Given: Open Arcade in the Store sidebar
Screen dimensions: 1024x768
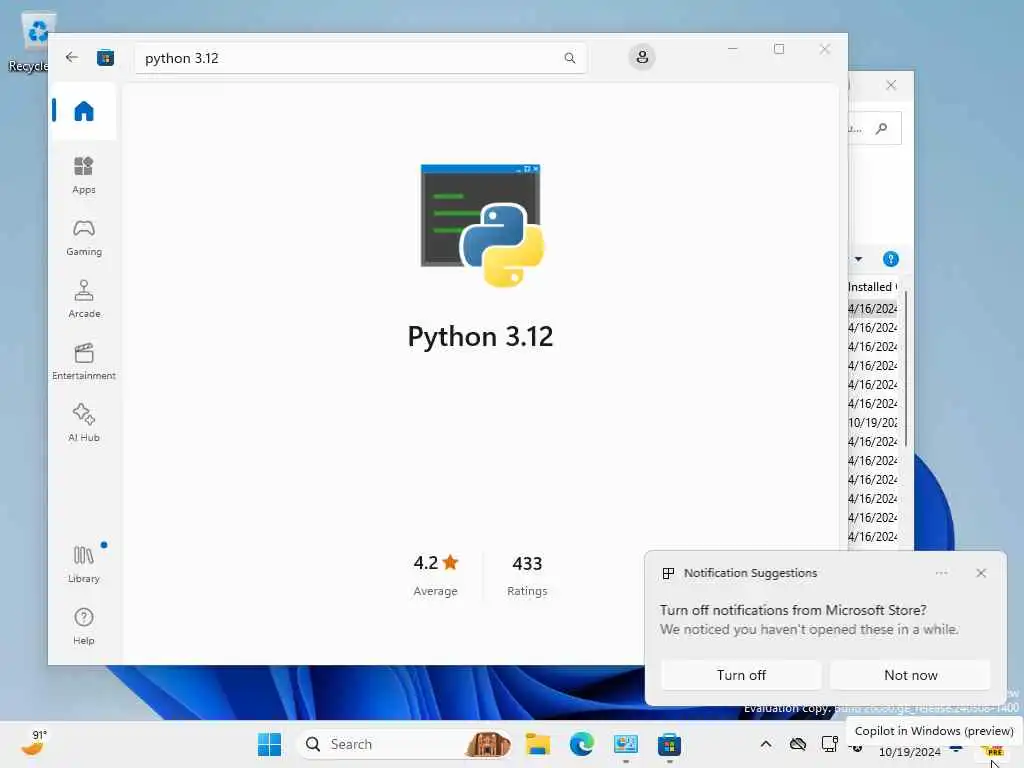Looking at the screenshot, I should 84,299.
